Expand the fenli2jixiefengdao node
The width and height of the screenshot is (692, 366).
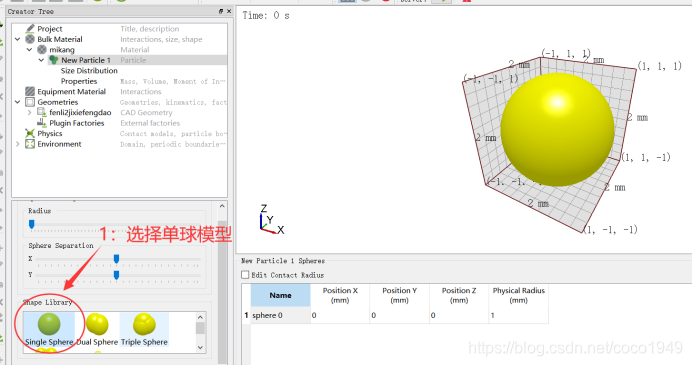point(30,113)
